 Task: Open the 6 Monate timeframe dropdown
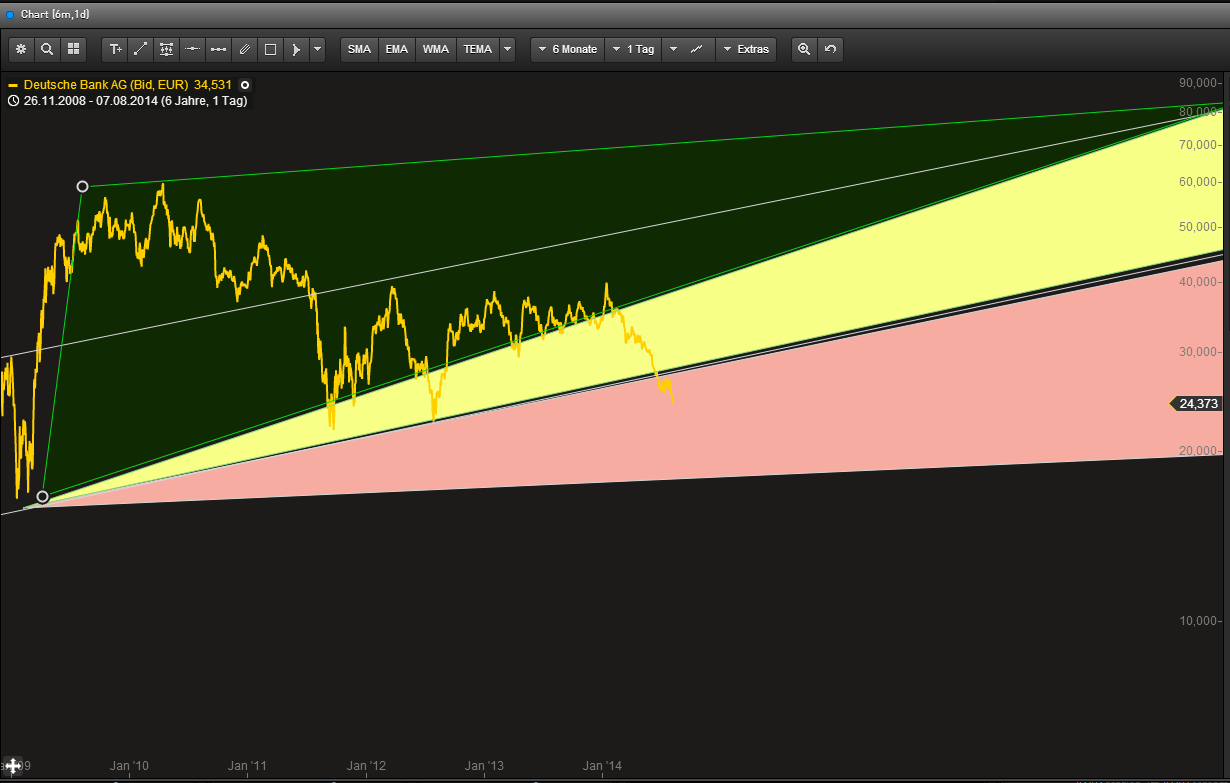(x=566, y=48)
